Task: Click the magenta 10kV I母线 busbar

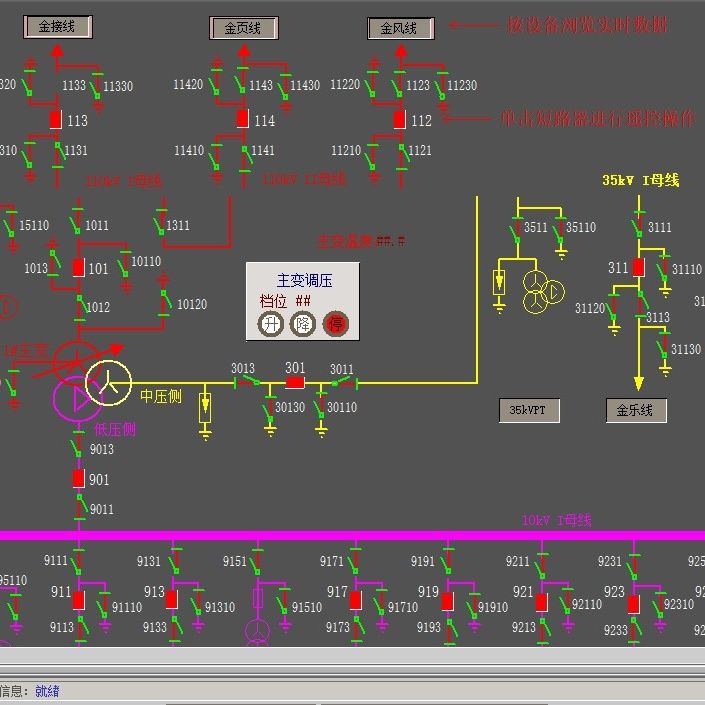Action: pyautogui.click(x=352, y=535)
